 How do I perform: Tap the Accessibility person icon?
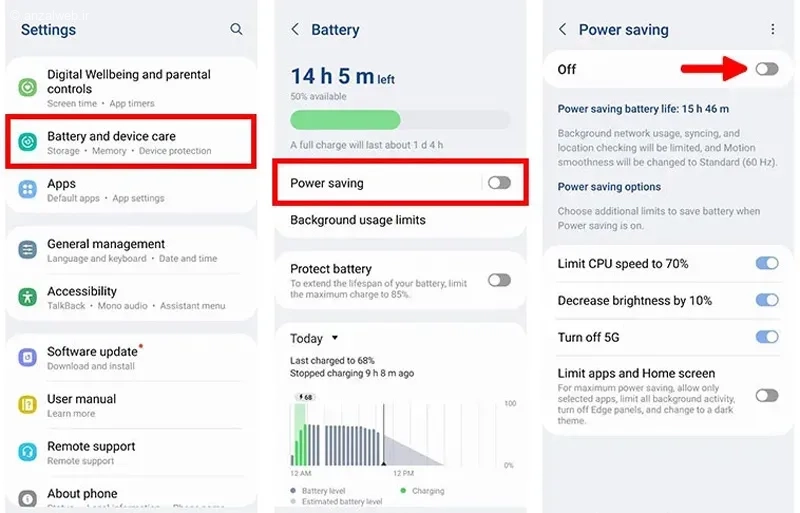28,297
